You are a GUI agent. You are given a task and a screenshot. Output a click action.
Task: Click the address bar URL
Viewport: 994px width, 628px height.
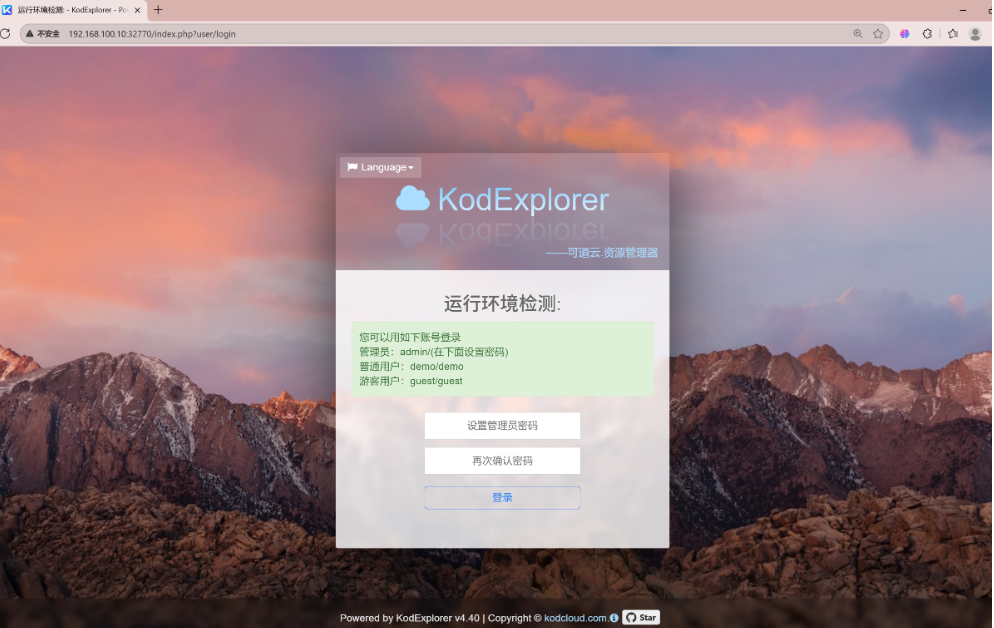click(152, 34)
